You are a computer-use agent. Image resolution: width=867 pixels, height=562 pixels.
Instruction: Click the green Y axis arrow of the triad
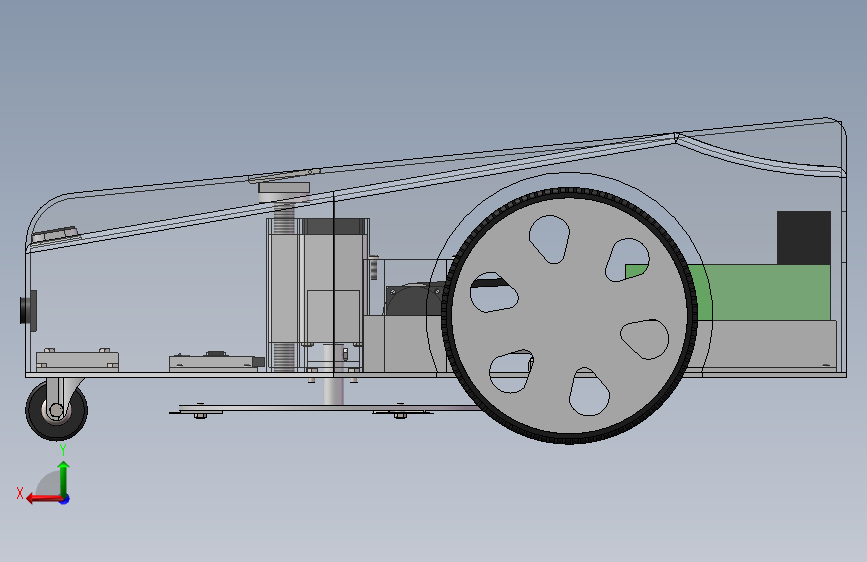(64, 479)
